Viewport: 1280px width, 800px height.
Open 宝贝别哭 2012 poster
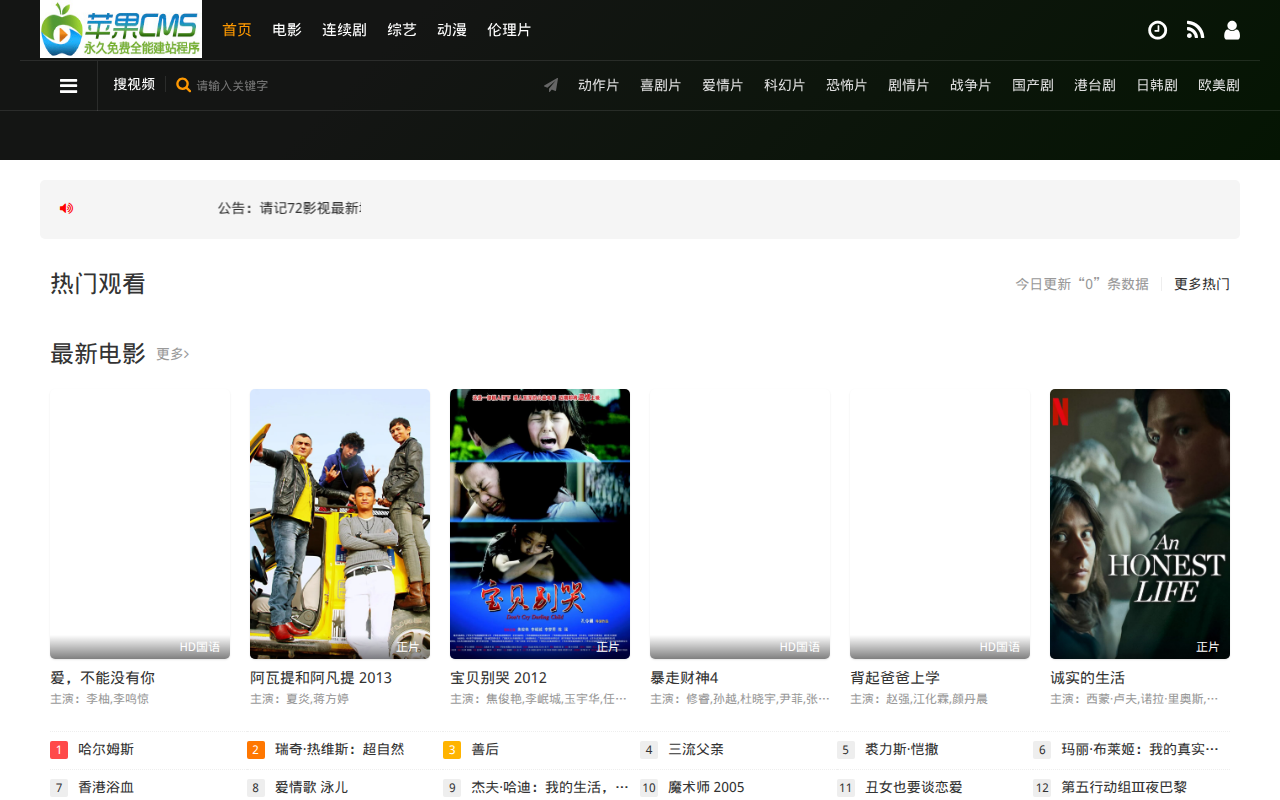pyautogui.click(x=540, y=524)
